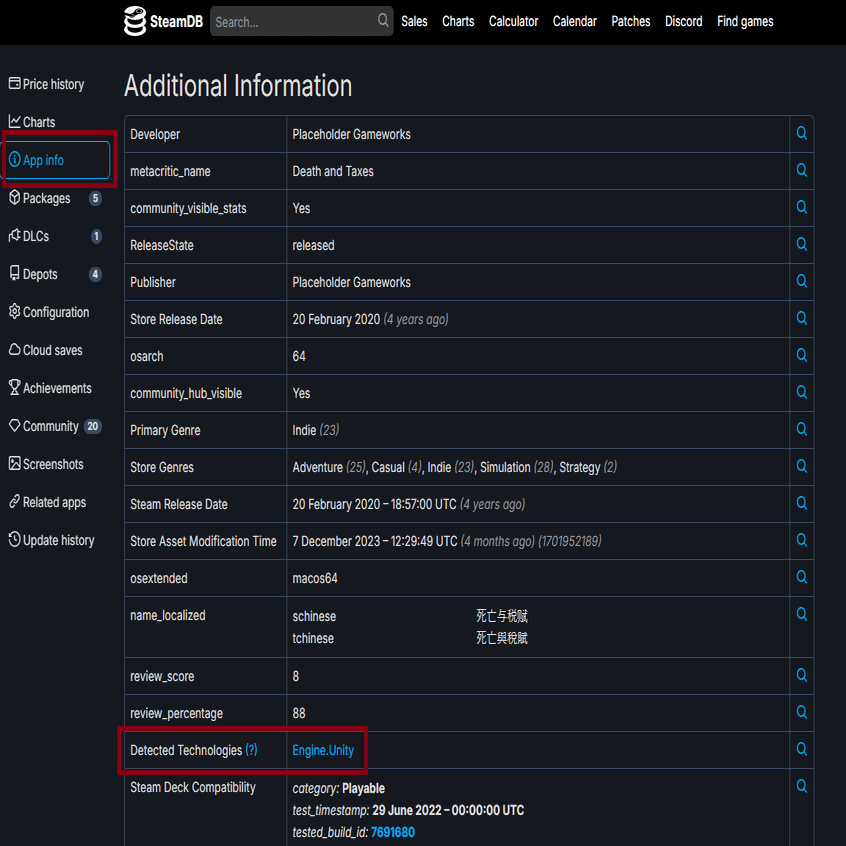Open Charts sidebar tab
This screenshot has height=846, width=846.
click(32, 122)
